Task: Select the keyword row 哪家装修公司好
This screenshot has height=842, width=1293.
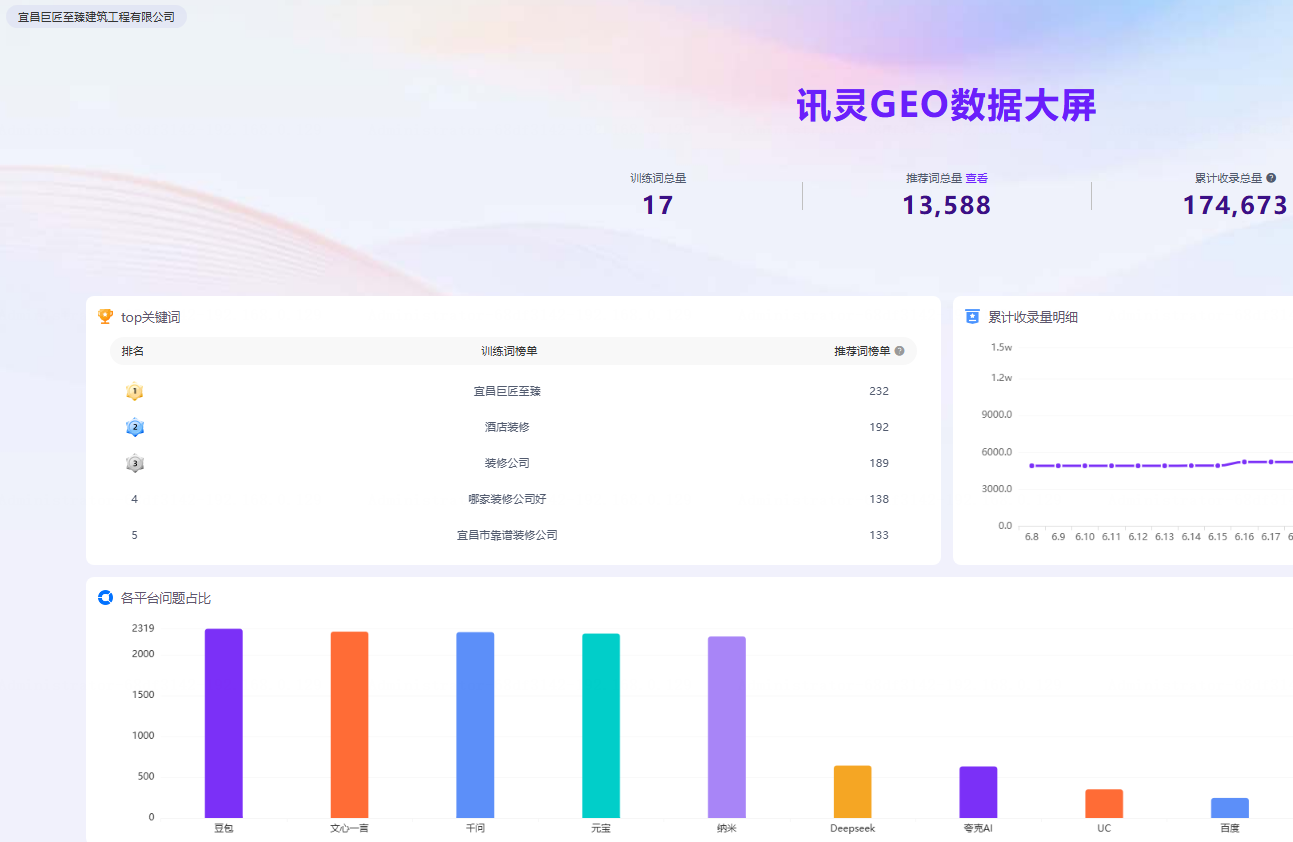Action: click(x=513, y=499)
